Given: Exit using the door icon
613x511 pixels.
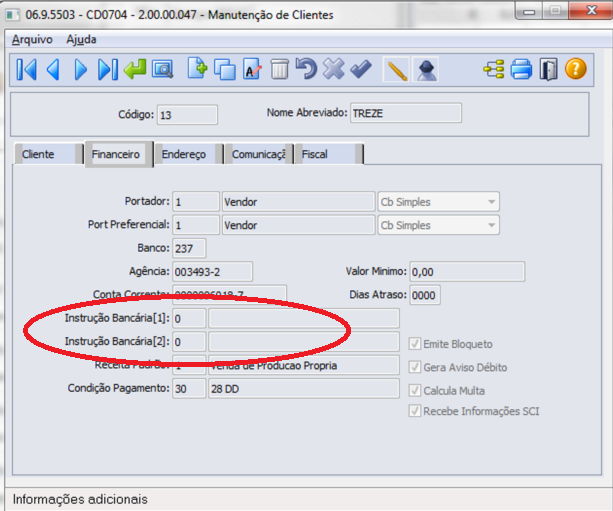Looking at the screenshot, I should (x=548, y=70).
